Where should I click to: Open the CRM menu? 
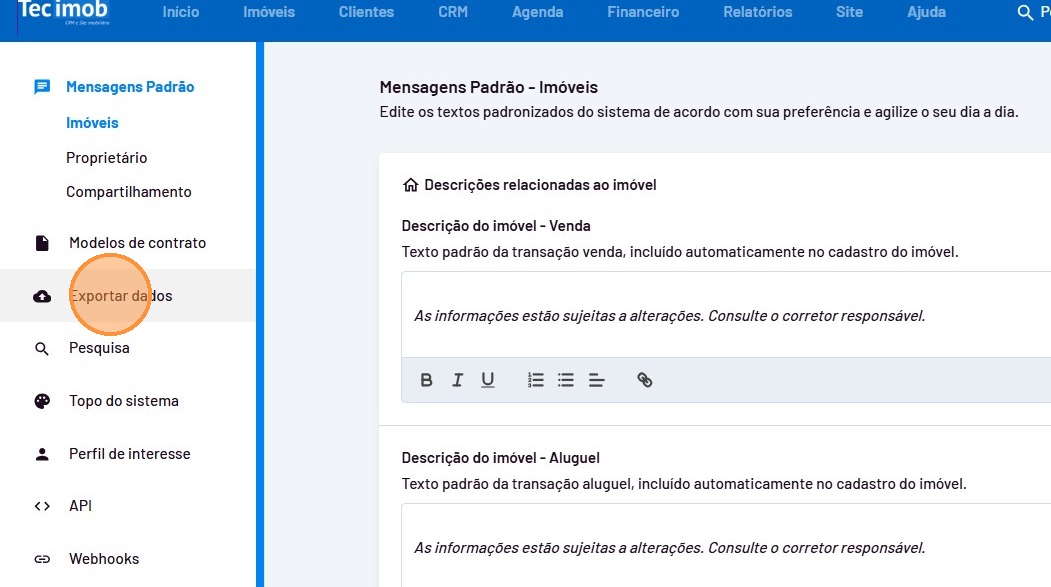click(453, 13)
